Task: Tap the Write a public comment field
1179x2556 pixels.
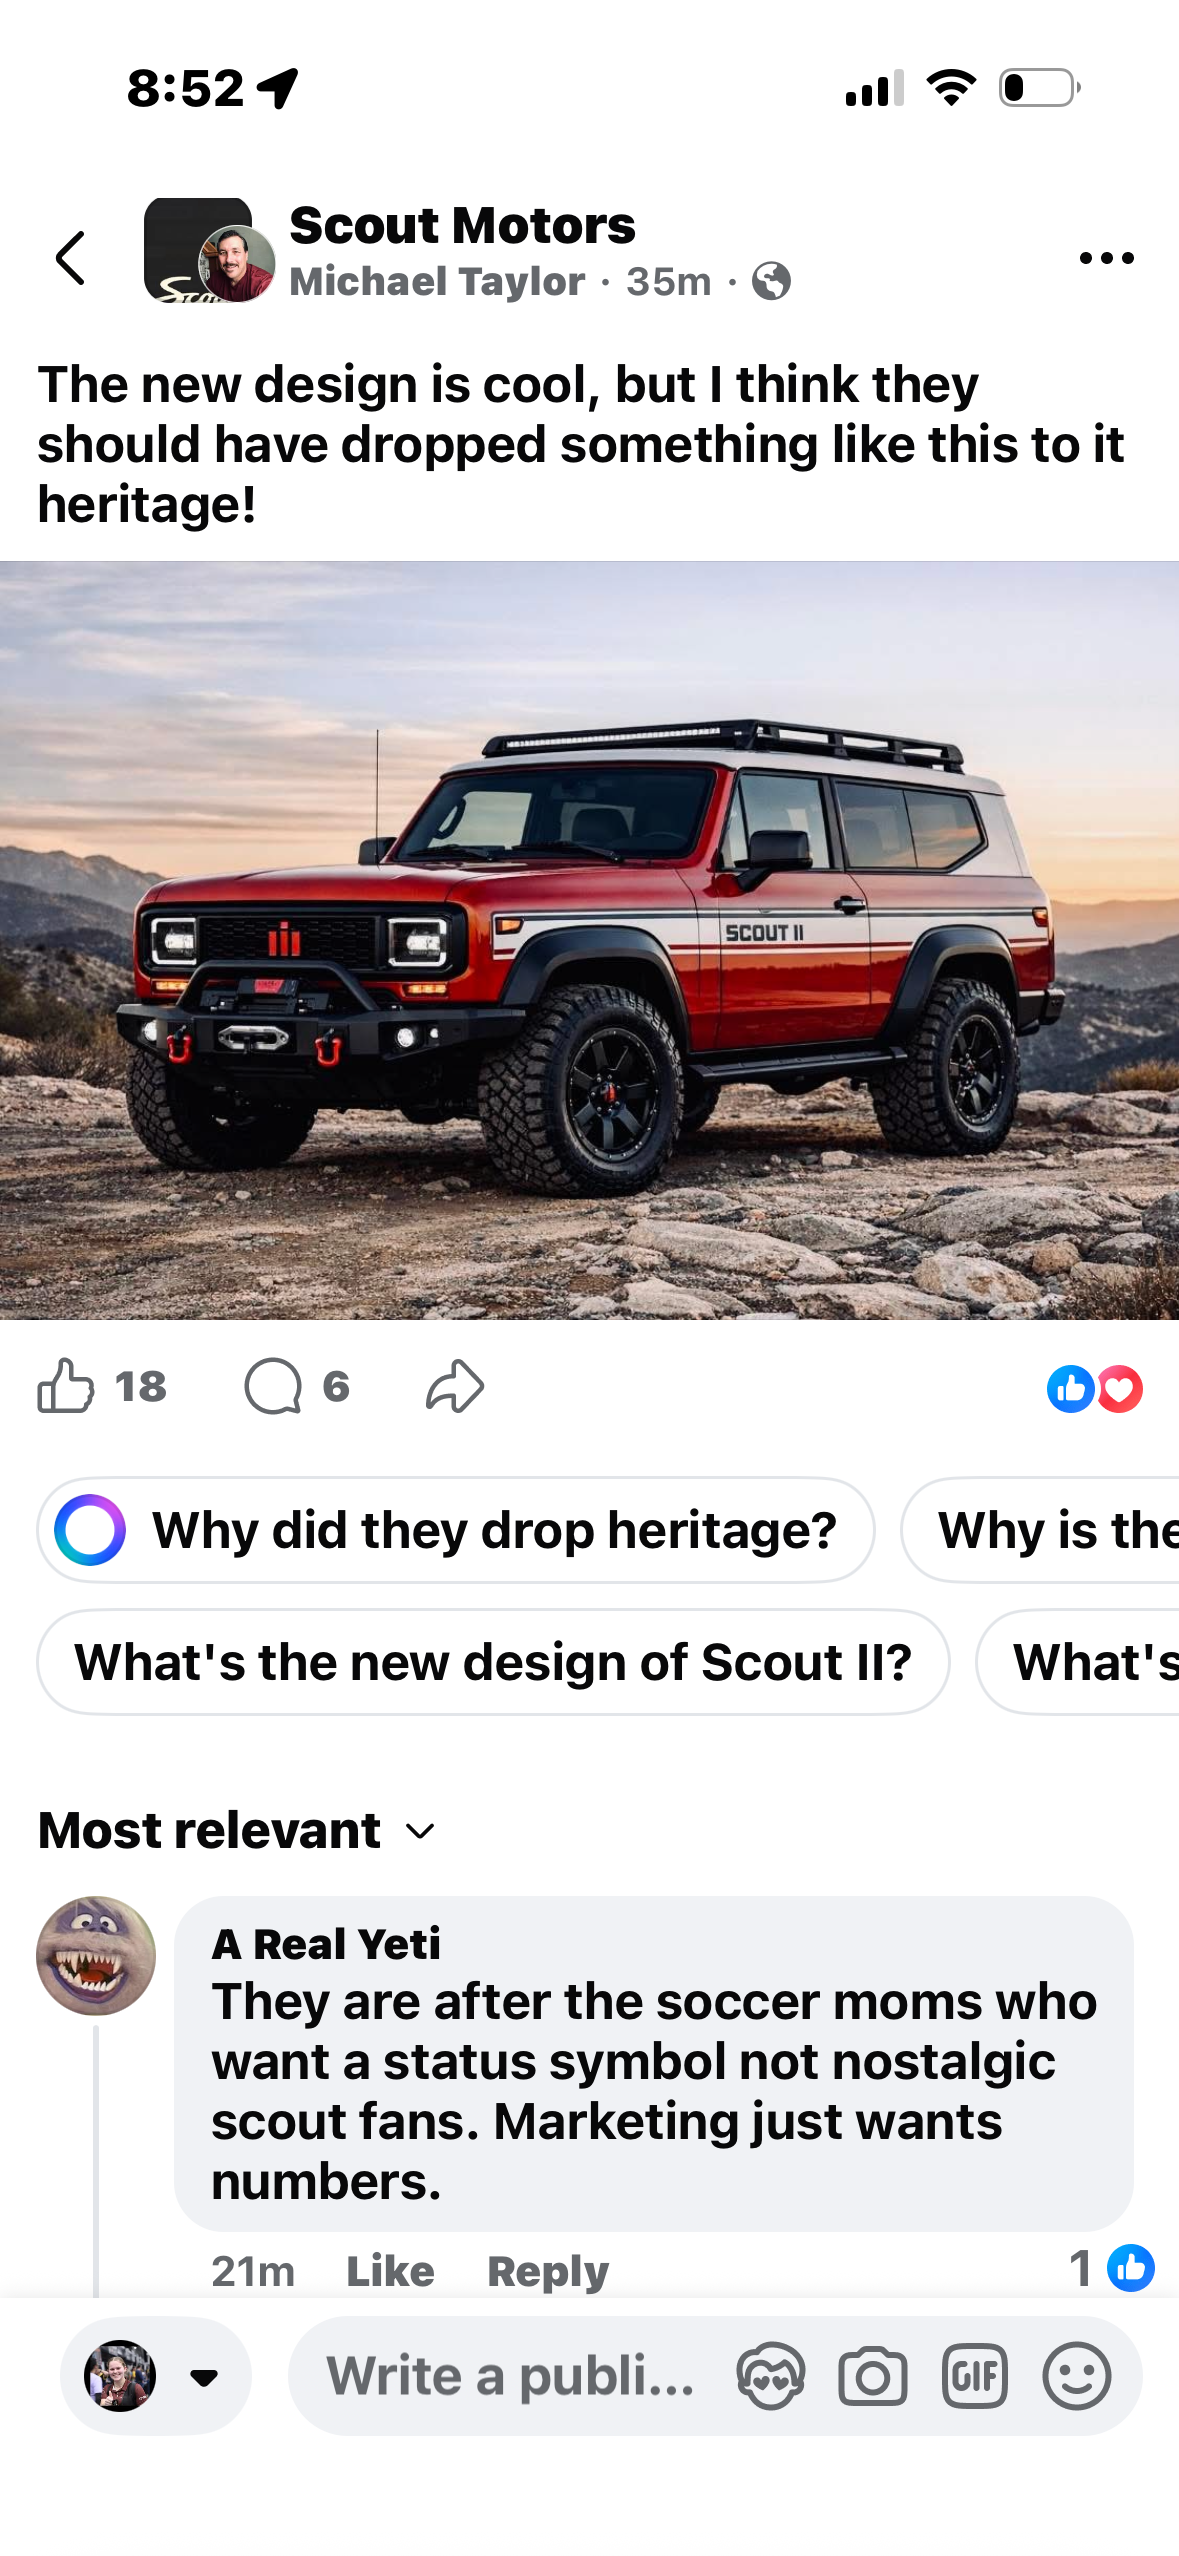Action: 510,2376
